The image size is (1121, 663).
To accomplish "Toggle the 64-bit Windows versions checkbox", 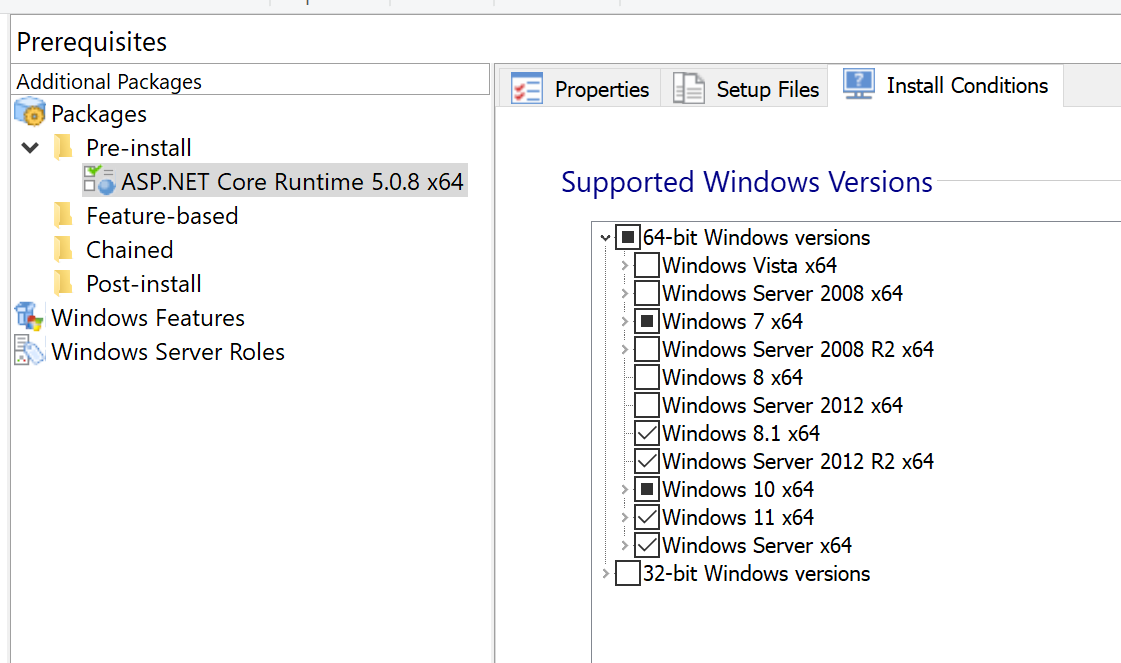I will (x=628, y=237).
